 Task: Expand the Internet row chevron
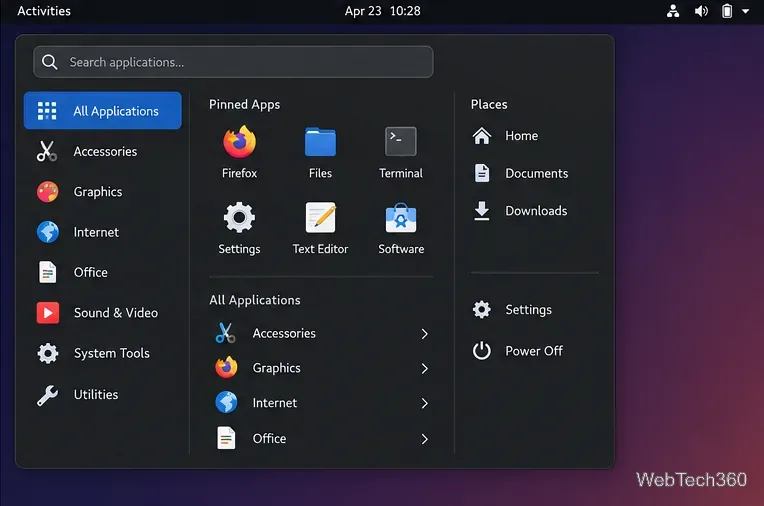tap(424, 403)
